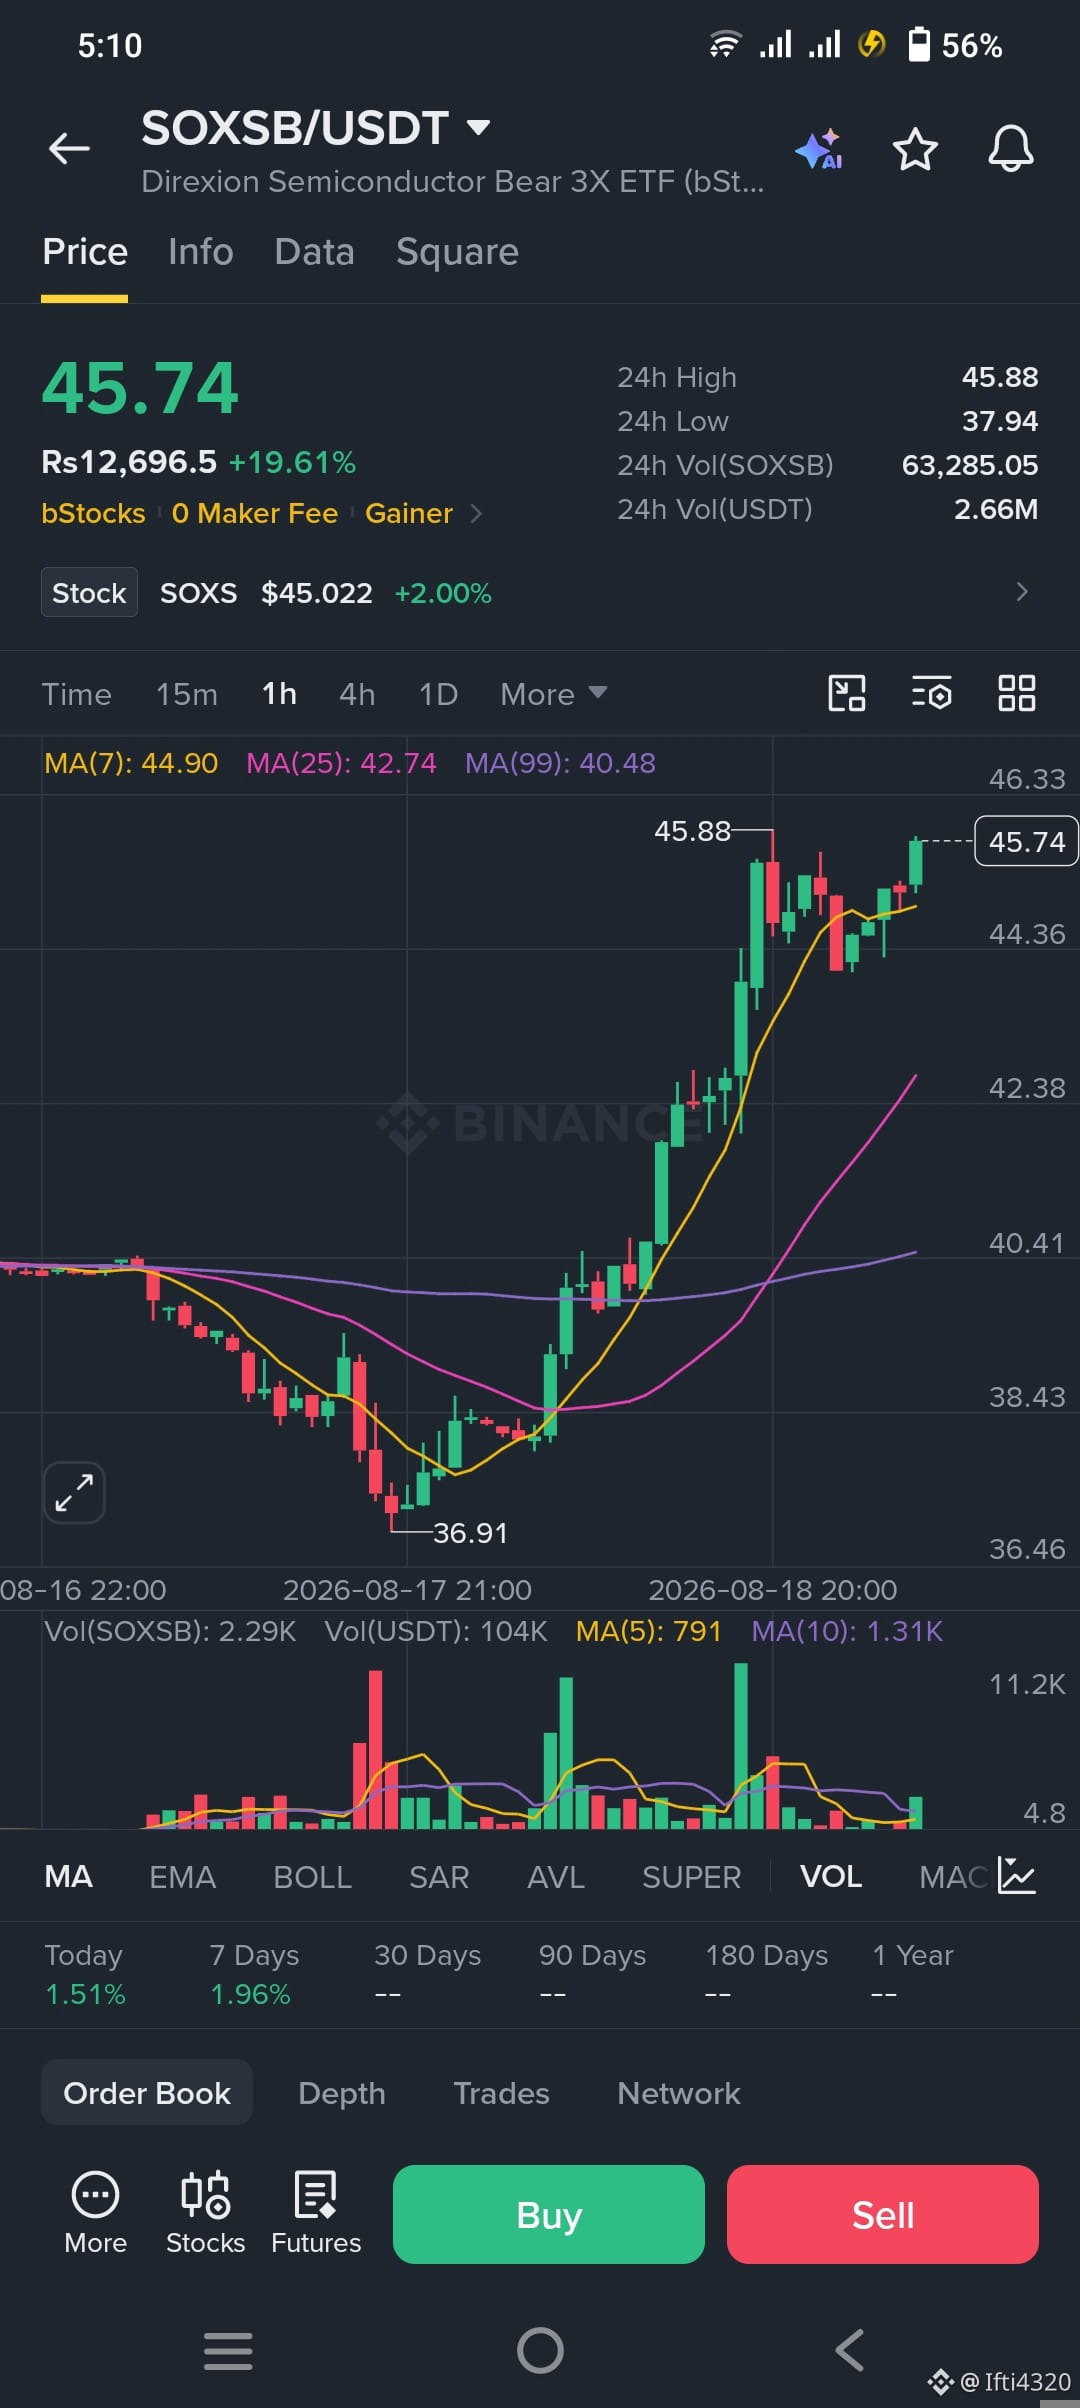Toggle the MACD sub-indicator
This screenshot has height=2408, width=1080.
tap(954, 1877)
